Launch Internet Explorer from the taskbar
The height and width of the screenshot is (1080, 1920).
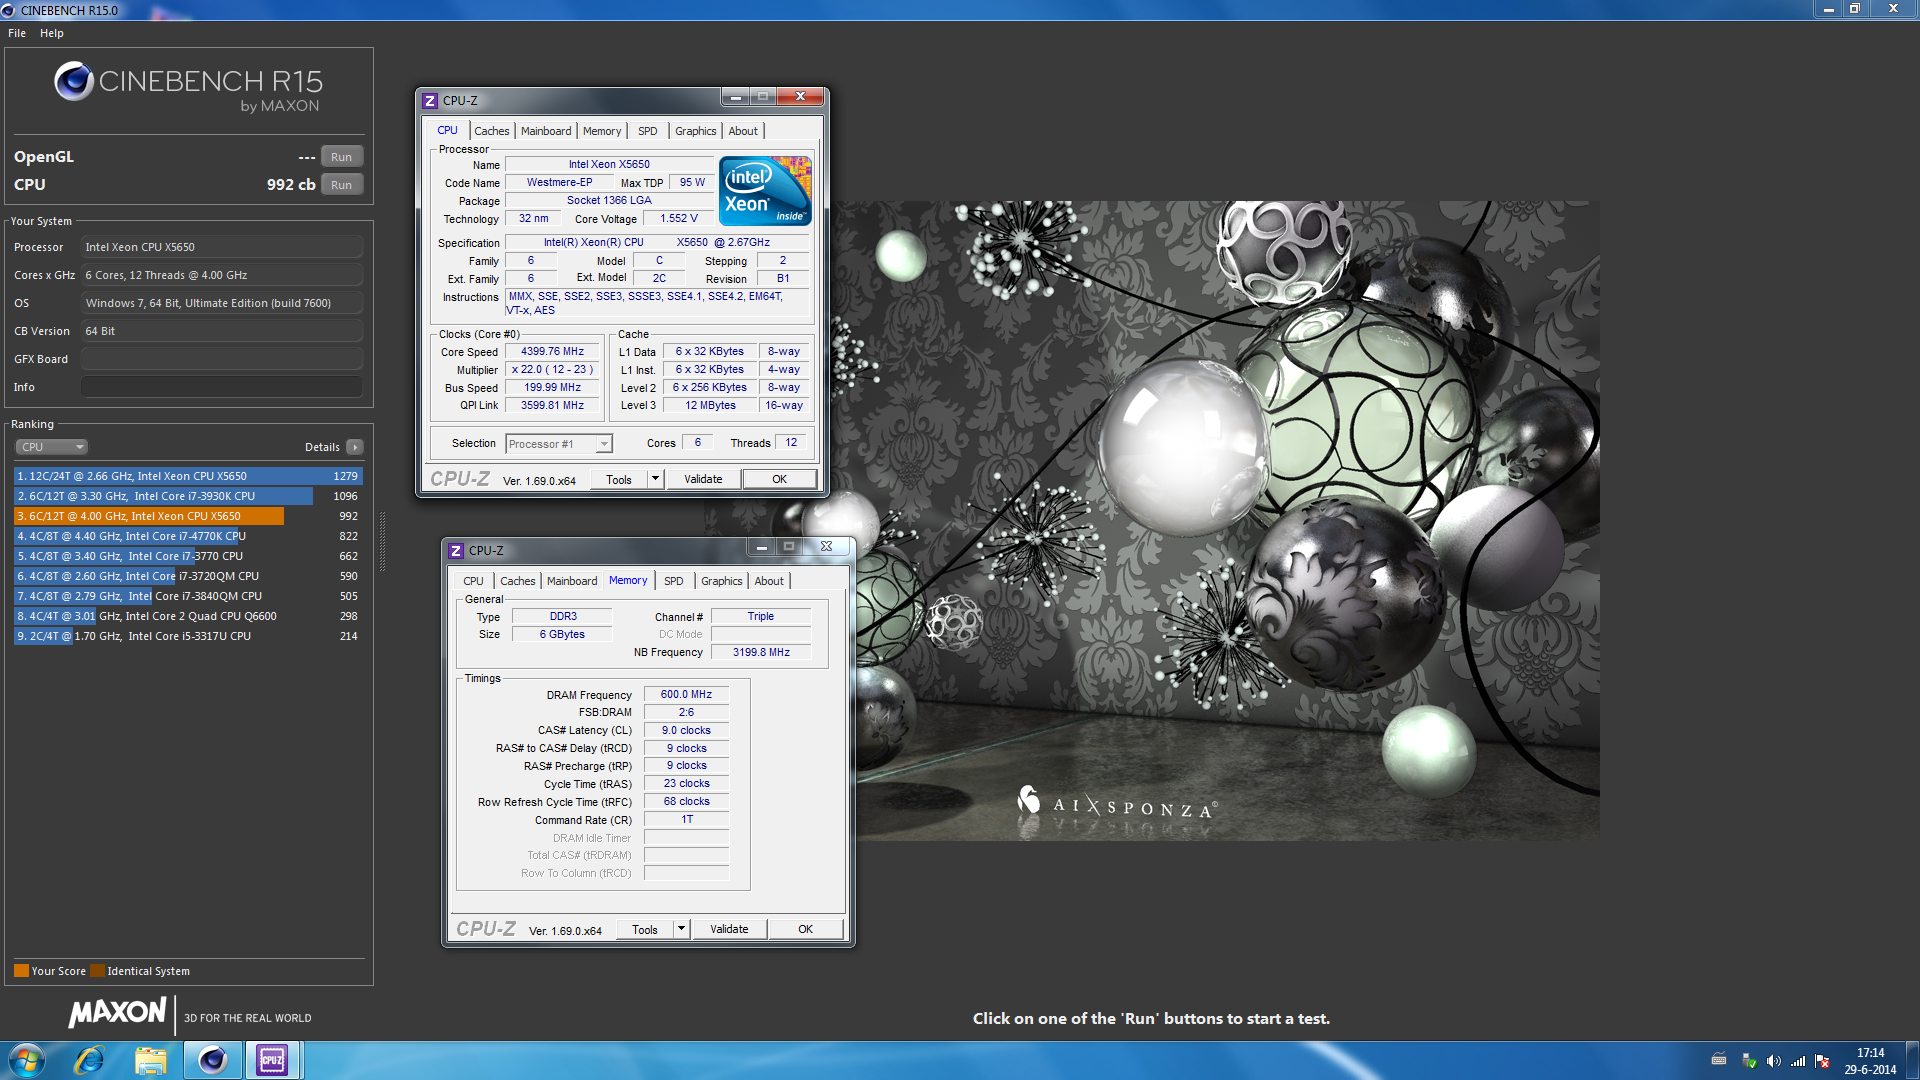[90, 1060]
